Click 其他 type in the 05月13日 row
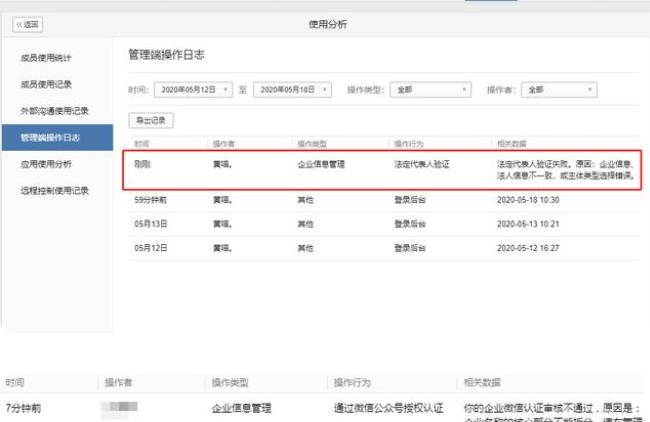 tap(305, 224)
